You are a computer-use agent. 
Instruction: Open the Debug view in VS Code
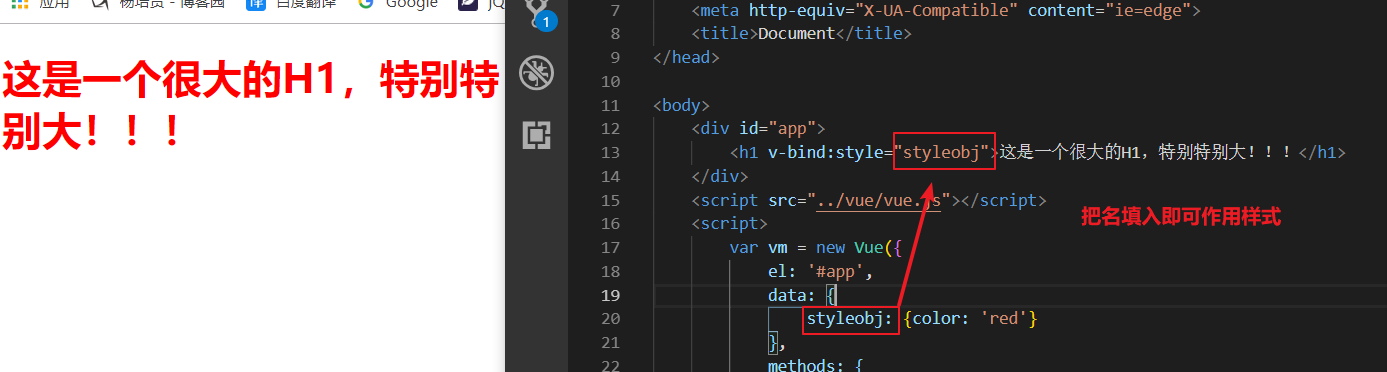point(537,74)
